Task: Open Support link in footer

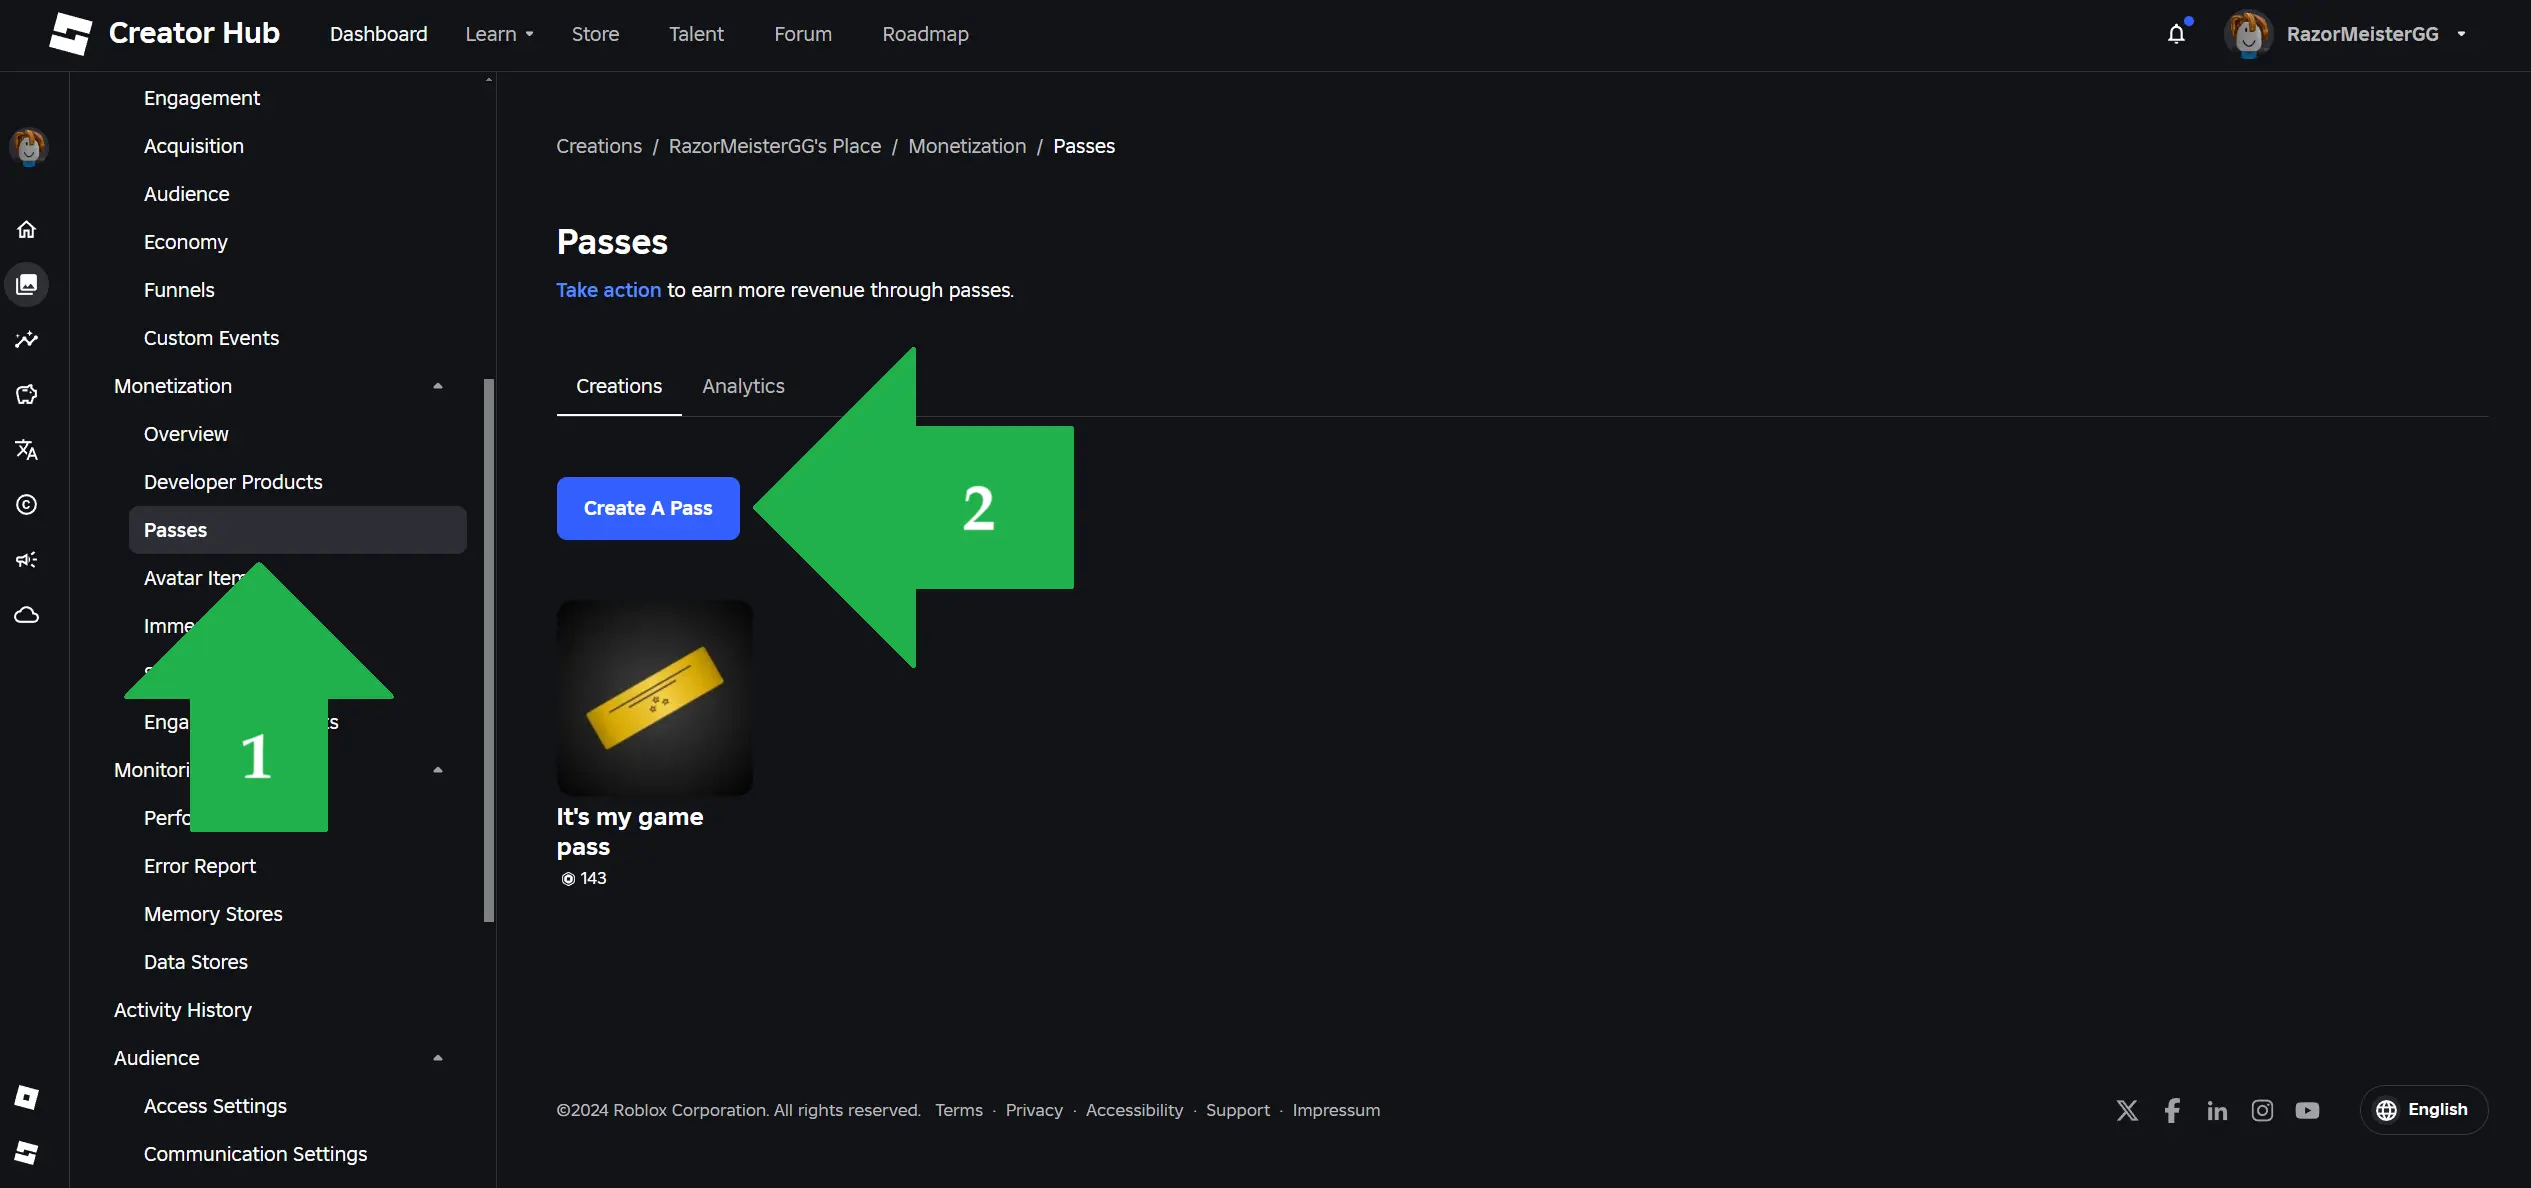Action: [x=1238, y=1110]
